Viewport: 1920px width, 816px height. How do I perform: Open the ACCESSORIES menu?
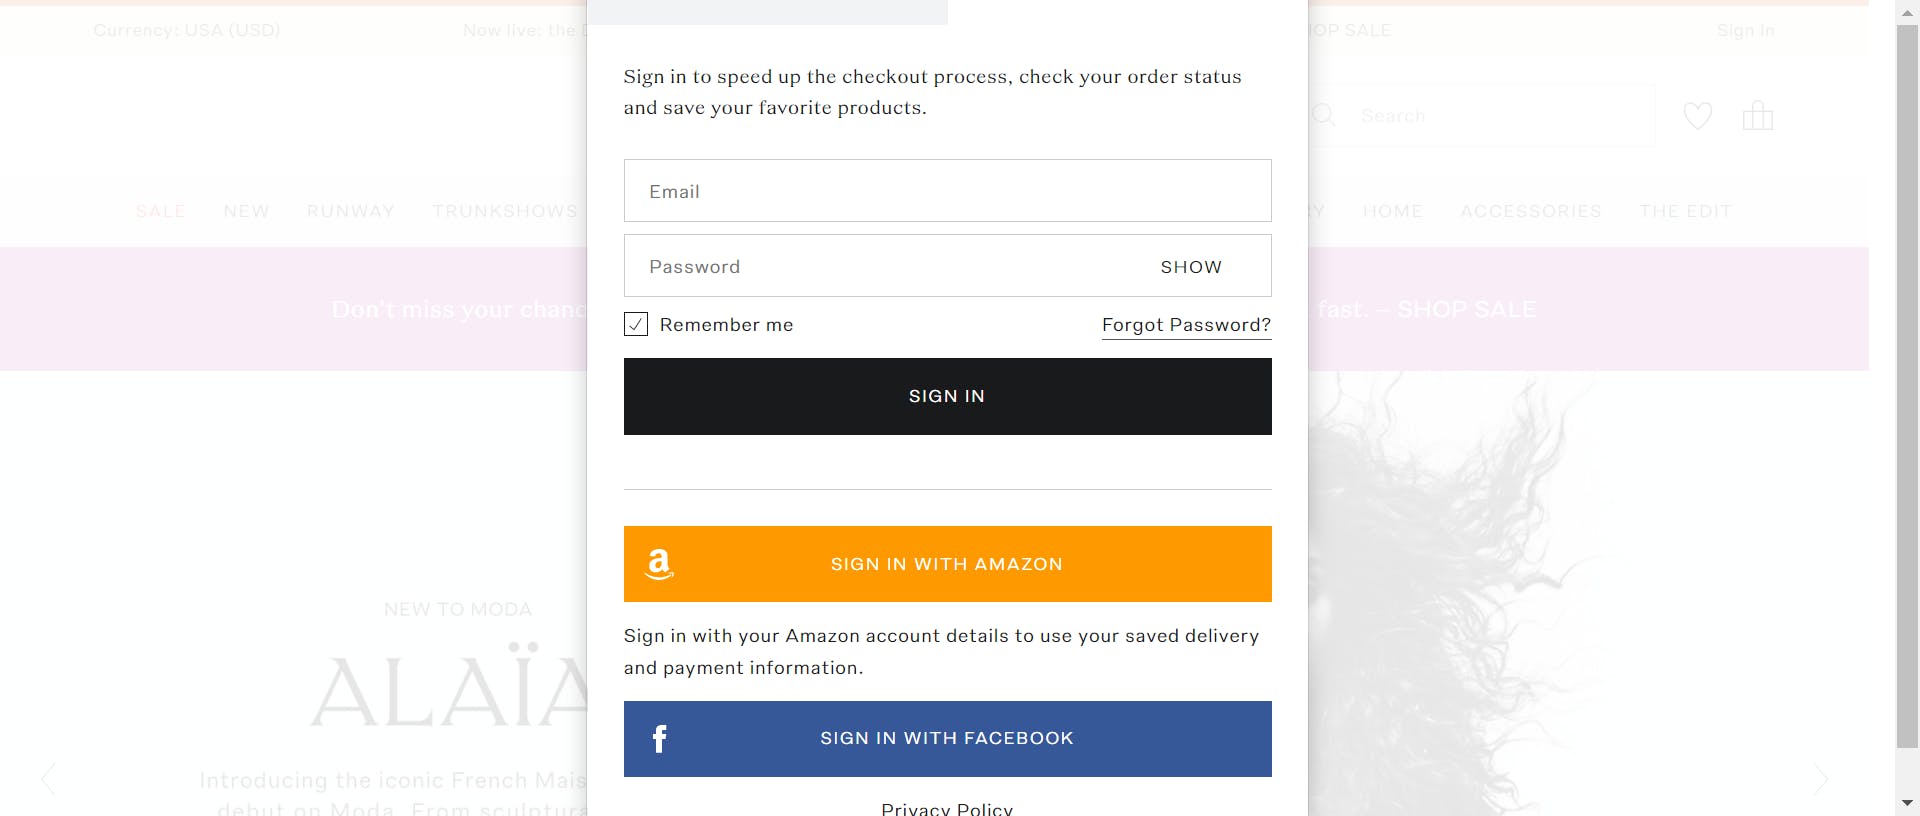tap(1531, 211)
